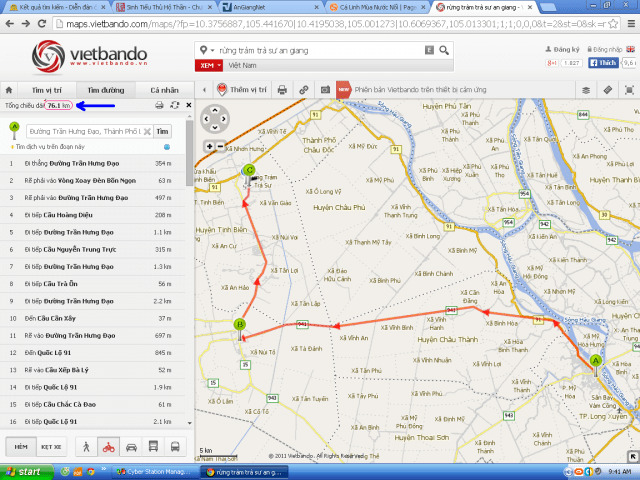Click Đăng nhập login link
Screen dimensions: 640x480
[x=604, y=49]
